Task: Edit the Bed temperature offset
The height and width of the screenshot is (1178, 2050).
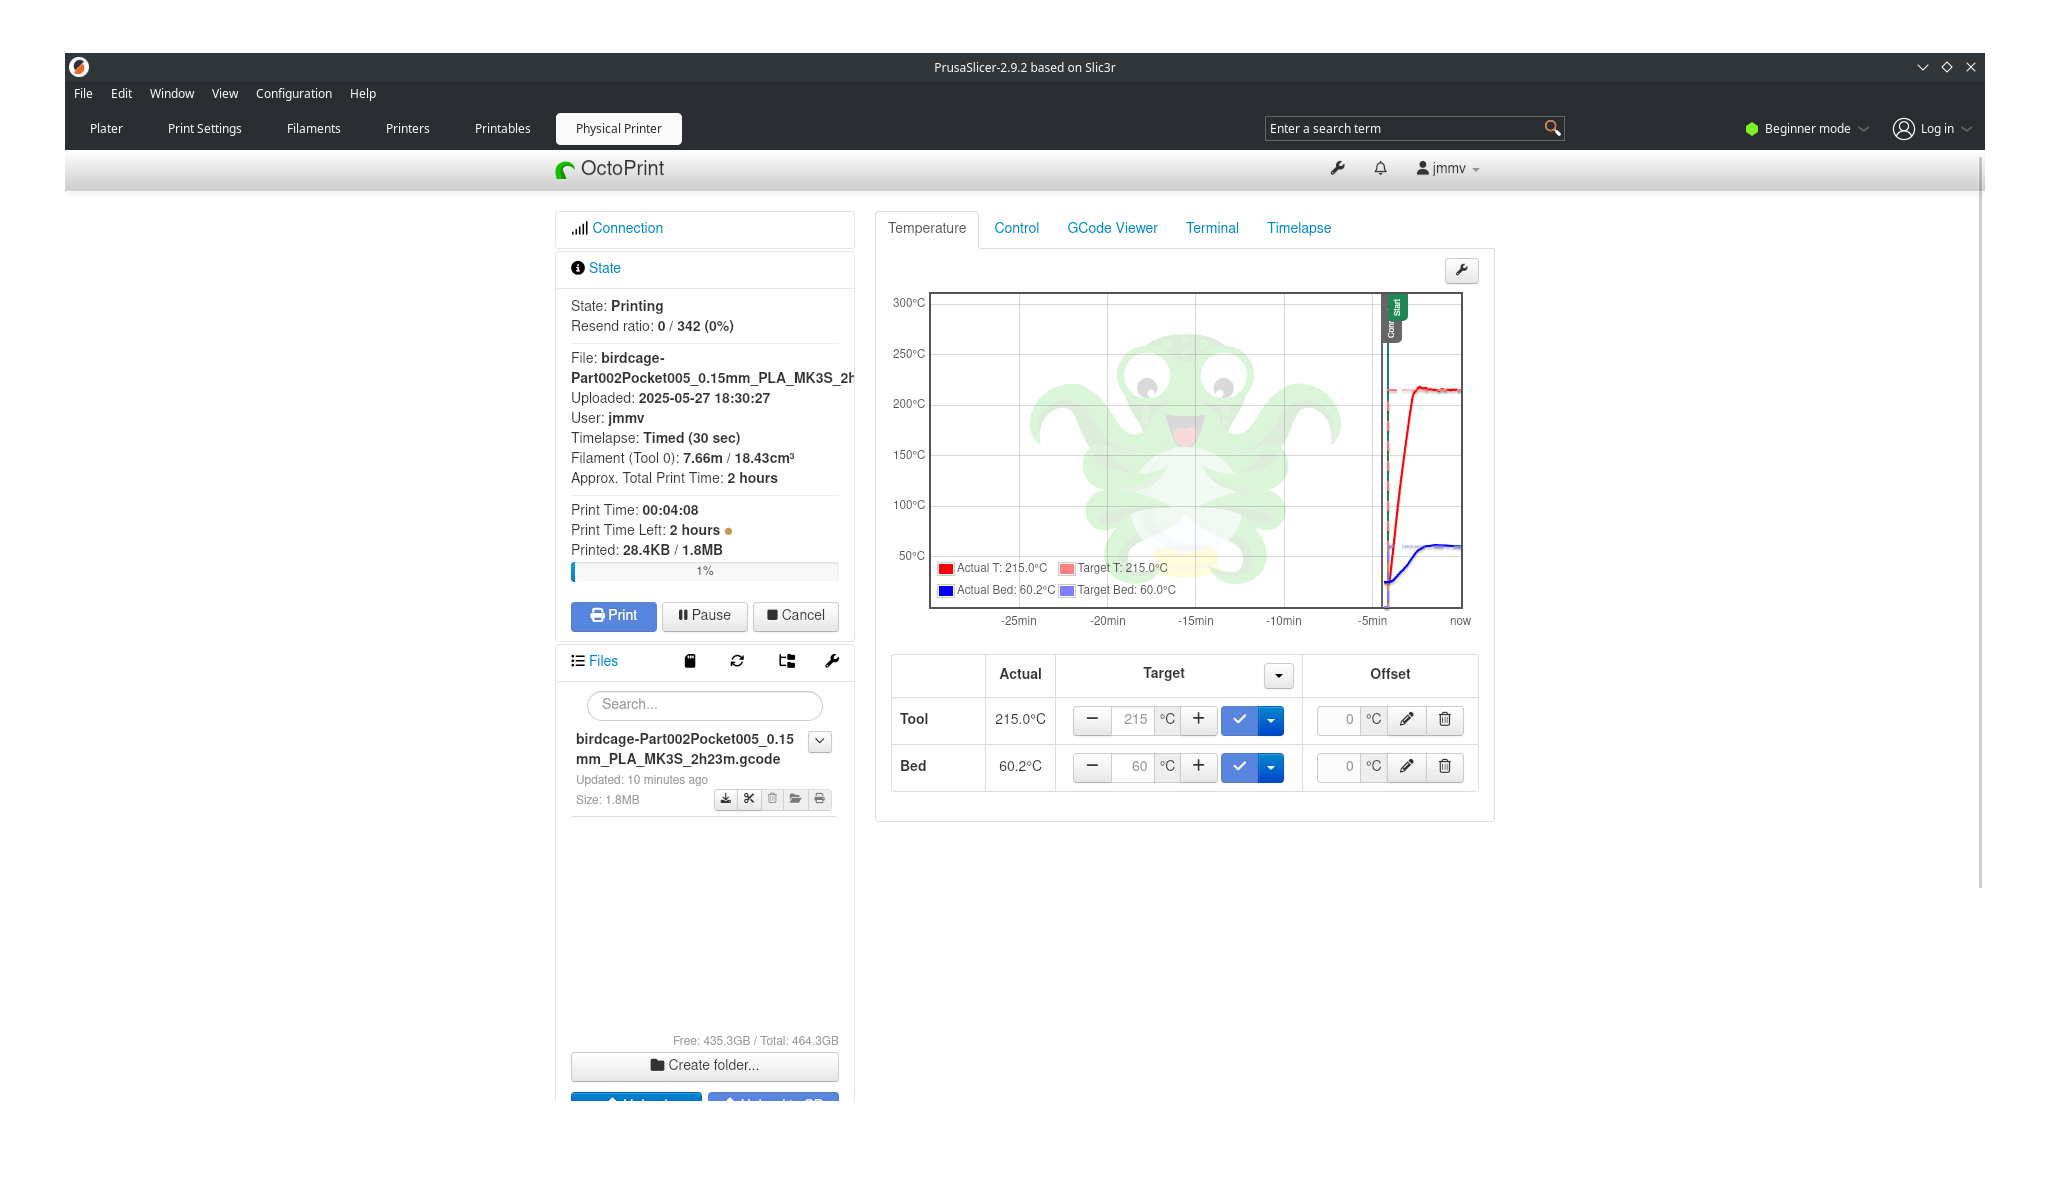Action: pos(1406,767)
